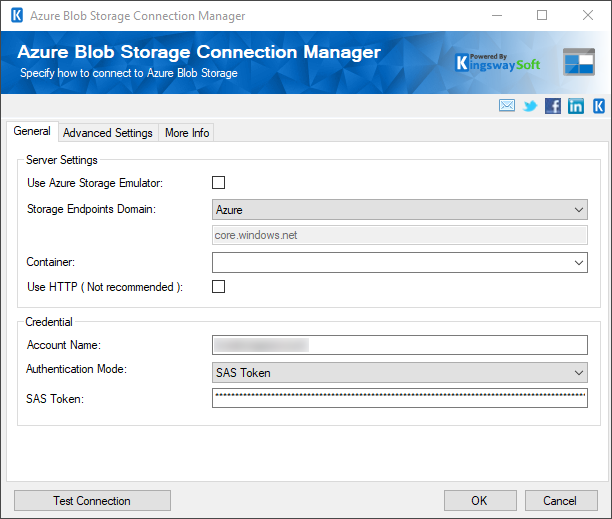The image size is (612, 519).
Task: Maximize the Connection Manager window
Action: [x=542, y=16]
